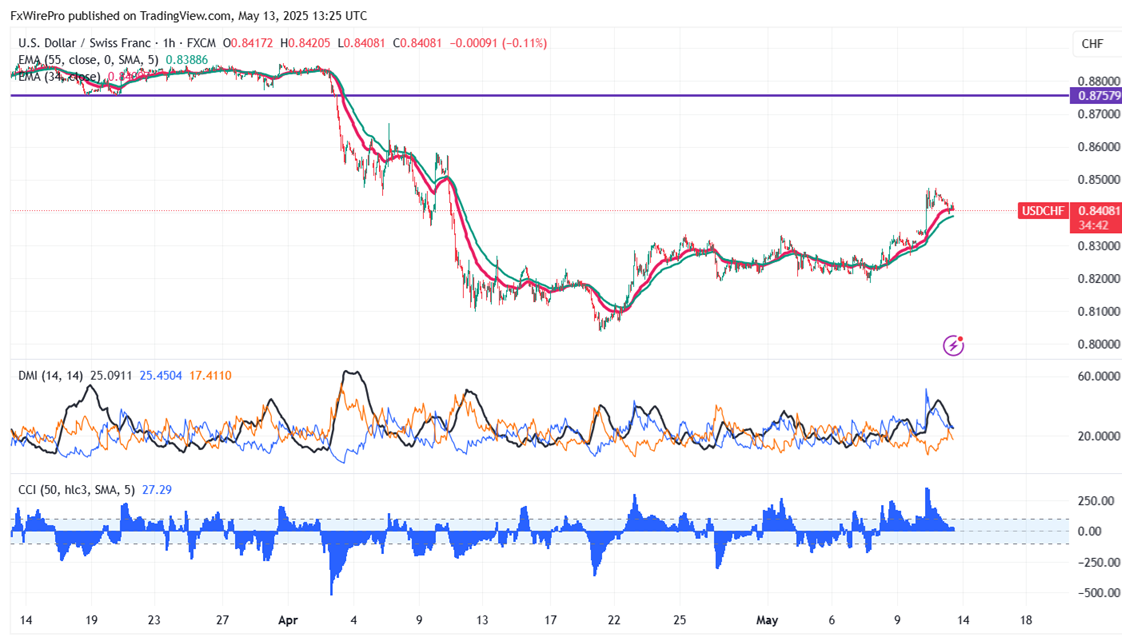
Task: Select the USDCHF price label tag
Action: [1043, 211]
